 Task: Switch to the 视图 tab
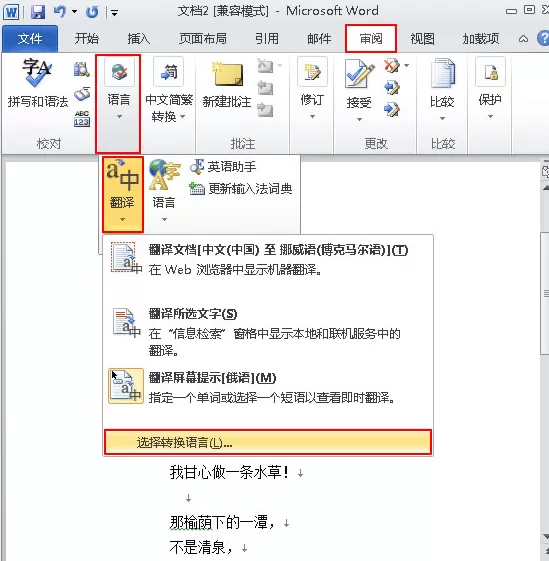(423, 38)
